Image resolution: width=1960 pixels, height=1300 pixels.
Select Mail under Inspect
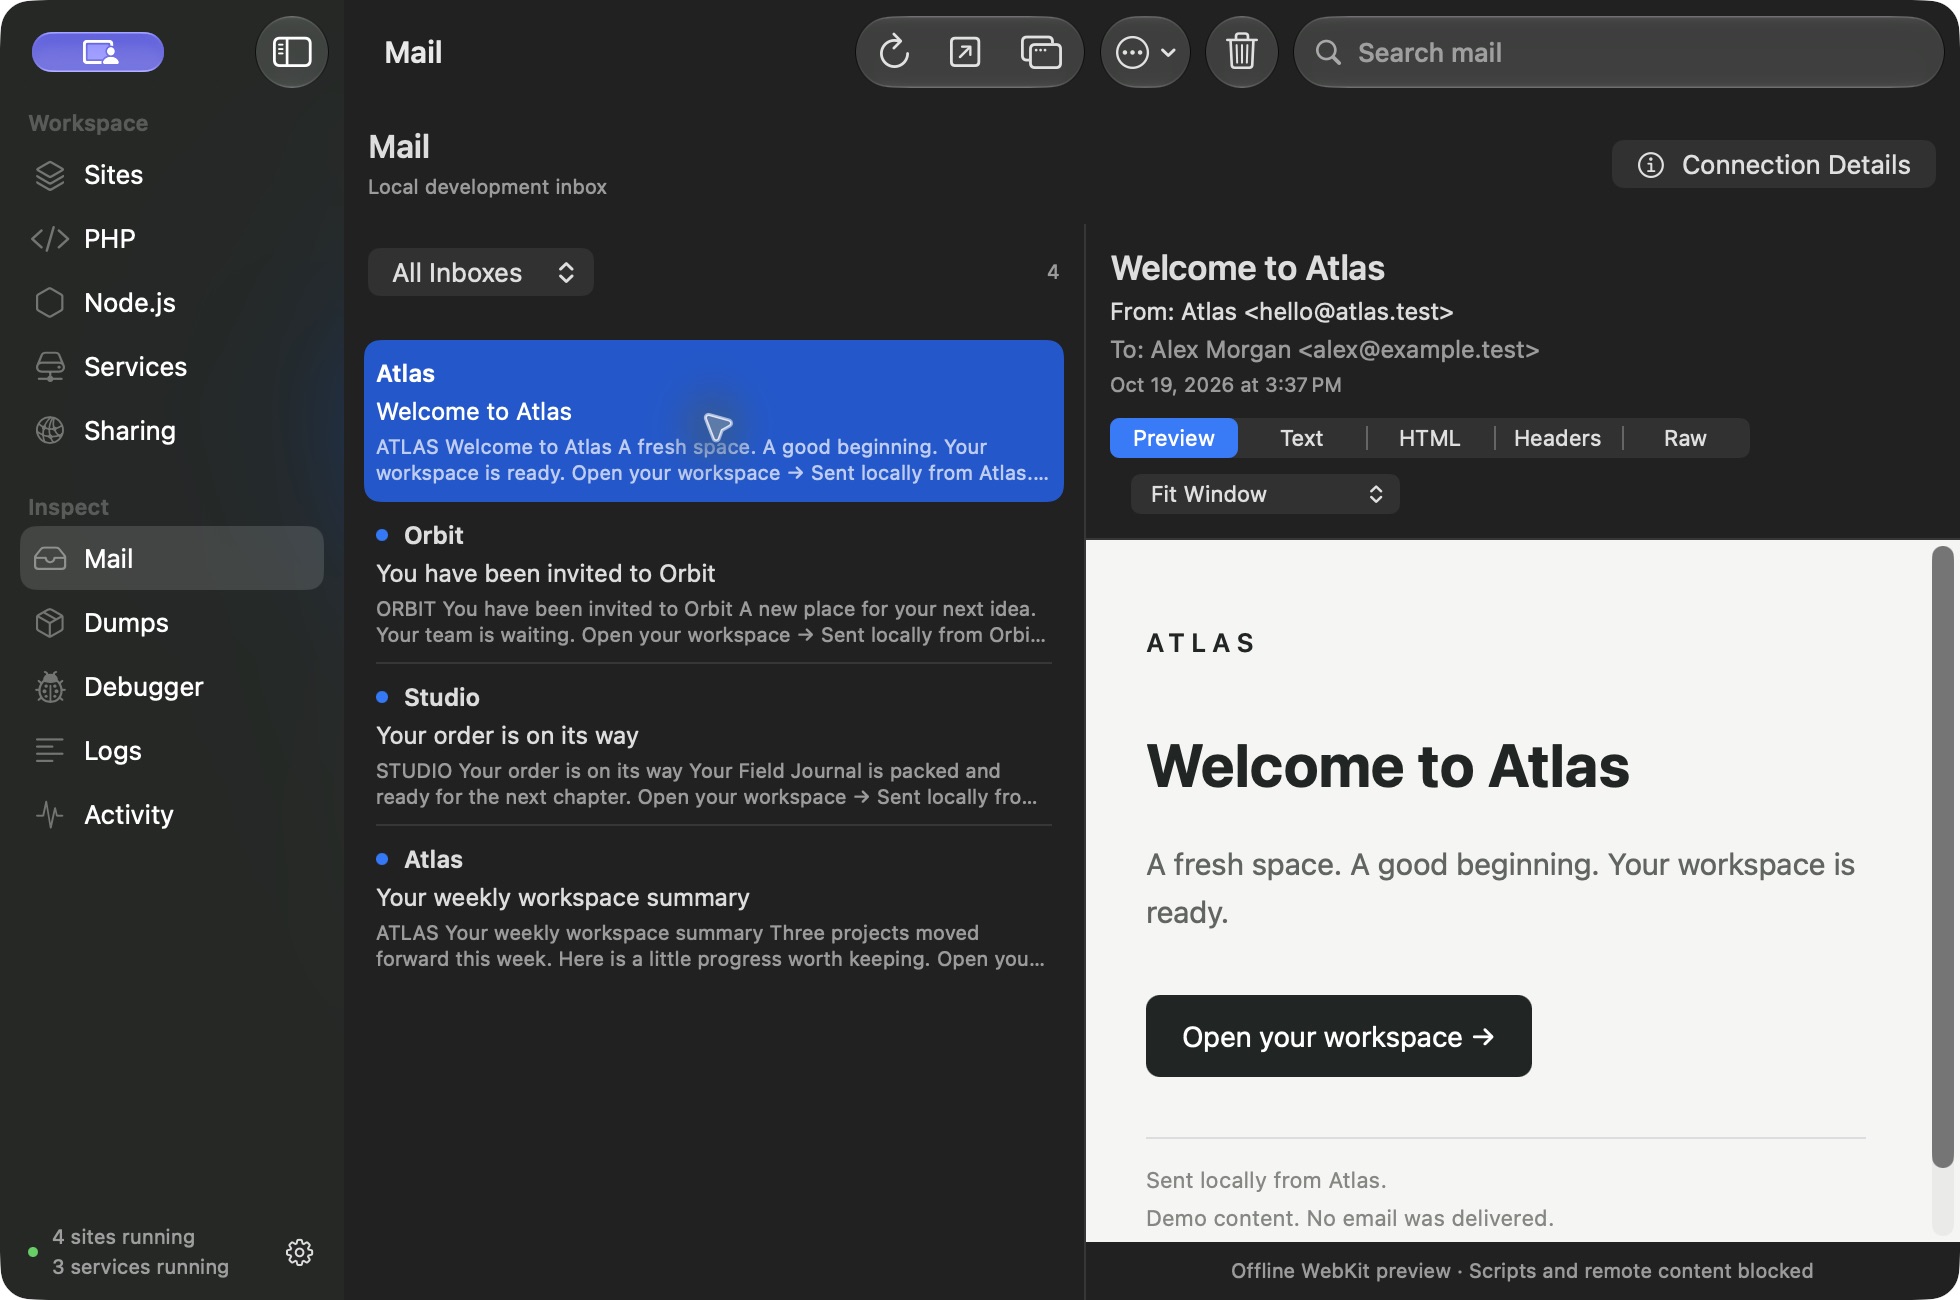coord(172,558)
